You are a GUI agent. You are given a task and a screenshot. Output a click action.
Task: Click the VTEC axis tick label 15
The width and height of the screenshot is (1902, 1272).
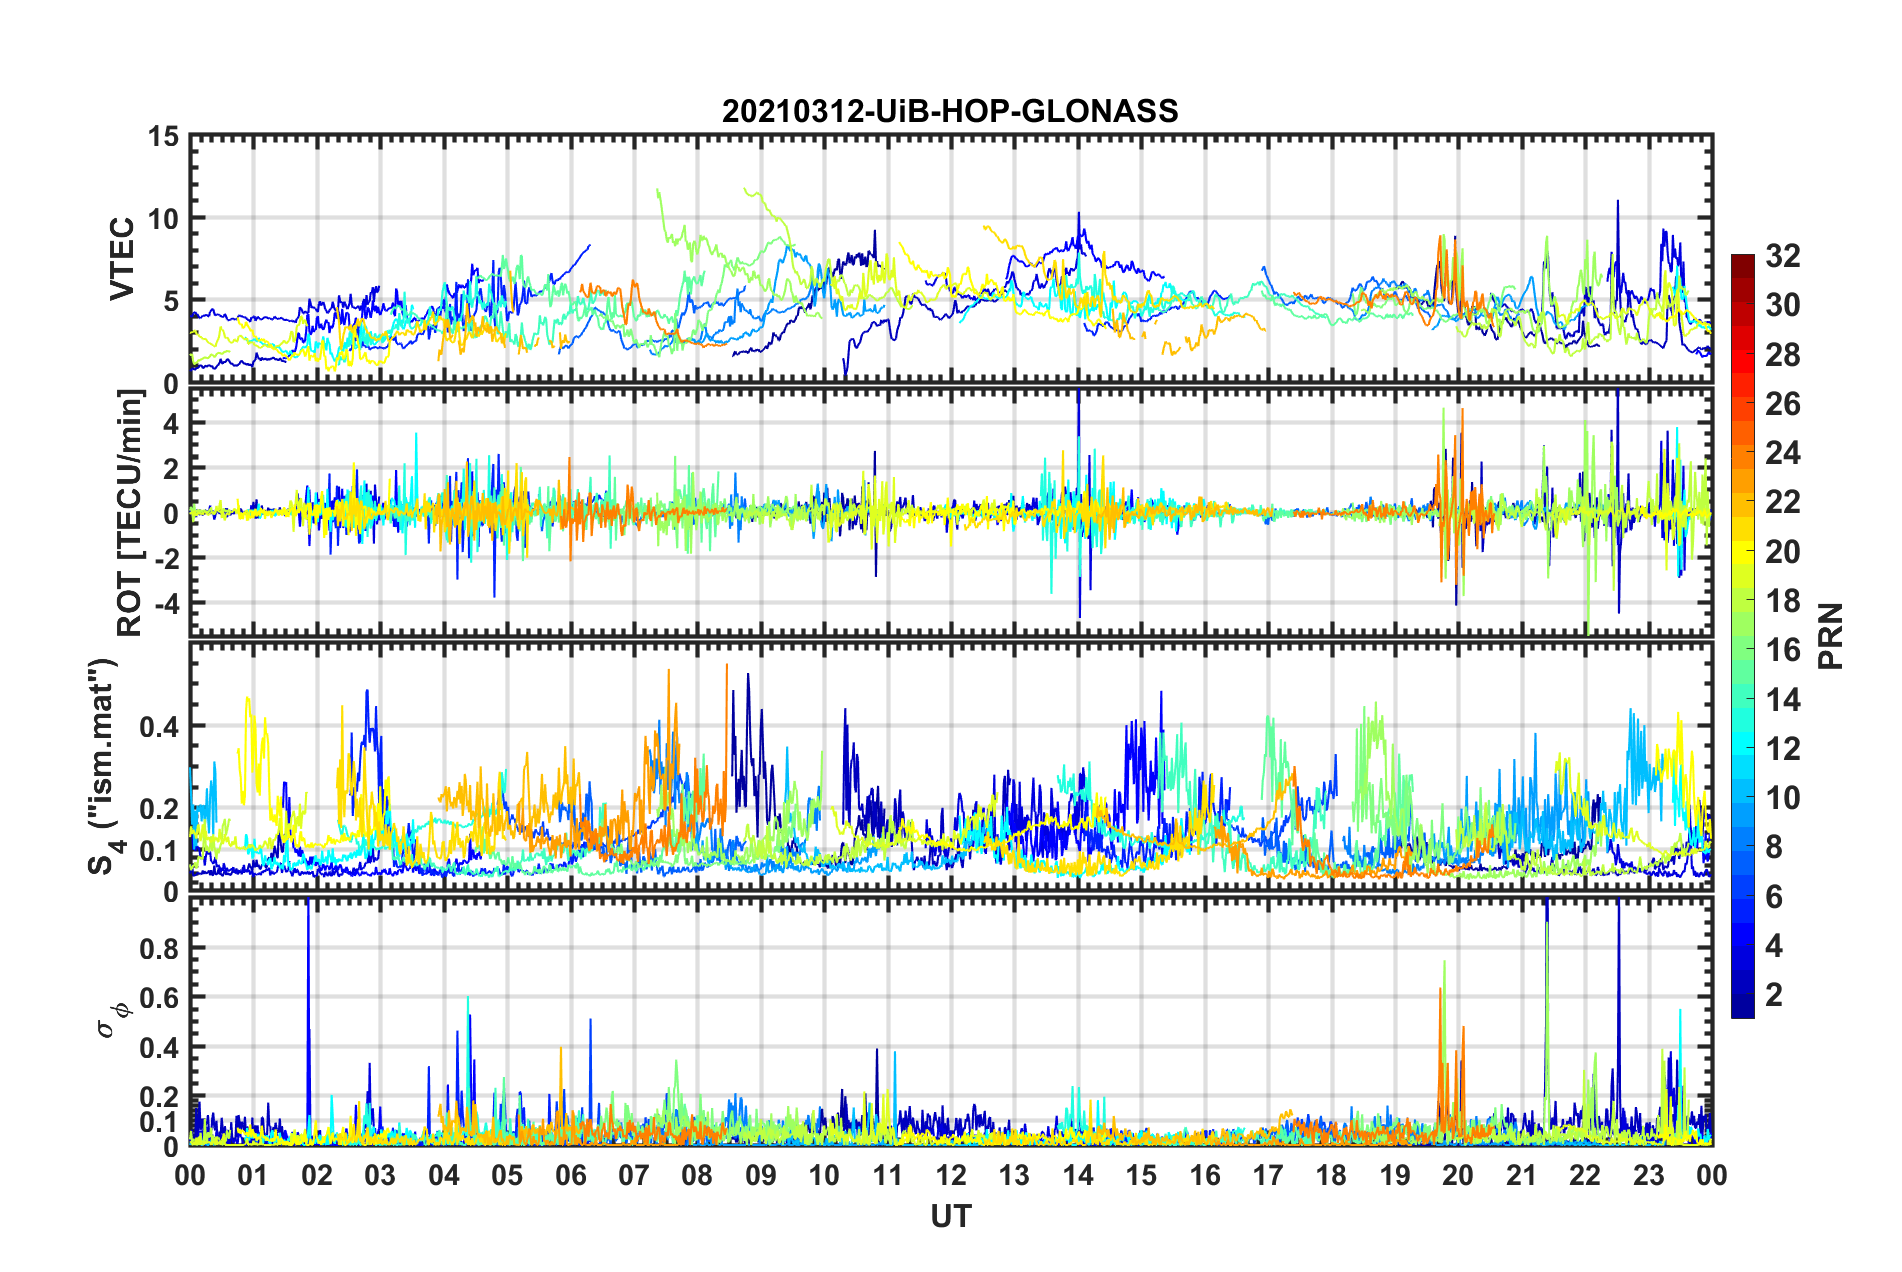click(x=161, y=136)
